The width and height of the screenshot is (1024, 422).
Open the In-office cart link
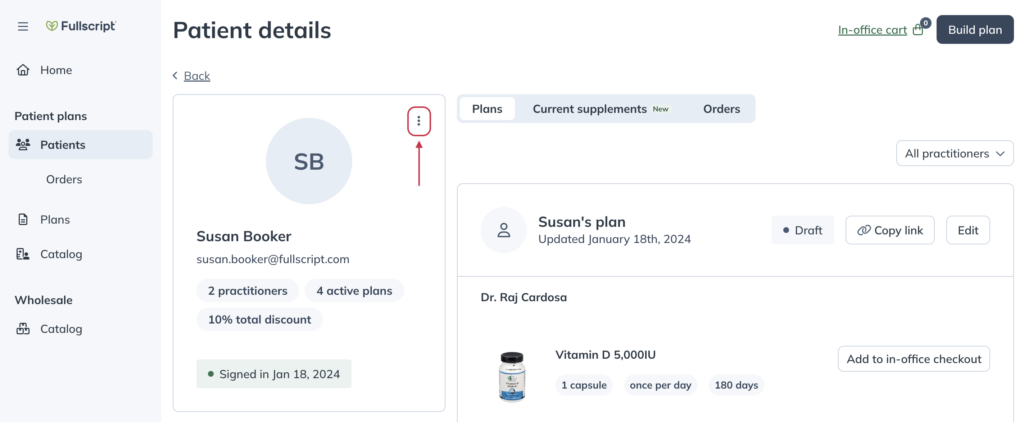click(x=872, y=30)
